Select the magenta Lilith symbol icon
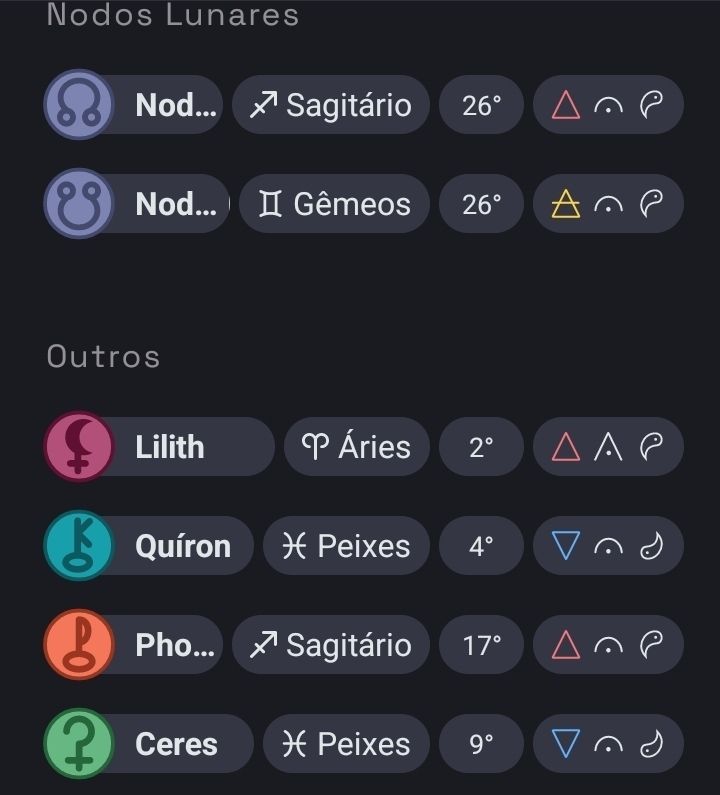This screenshot has height=795, width=720. (x=78, y=446)
